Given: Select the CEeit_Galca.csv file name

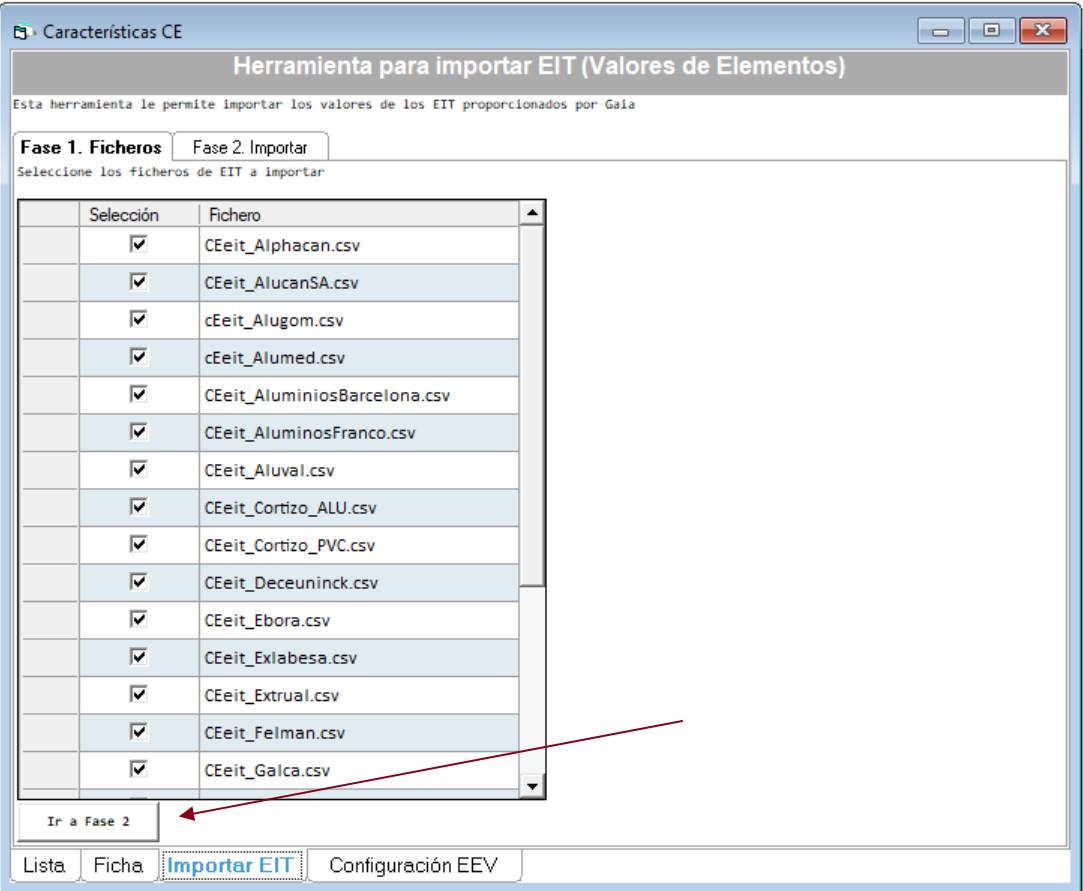Looking at the screenshot, I should pyautogui.click(x=358, y=770).
